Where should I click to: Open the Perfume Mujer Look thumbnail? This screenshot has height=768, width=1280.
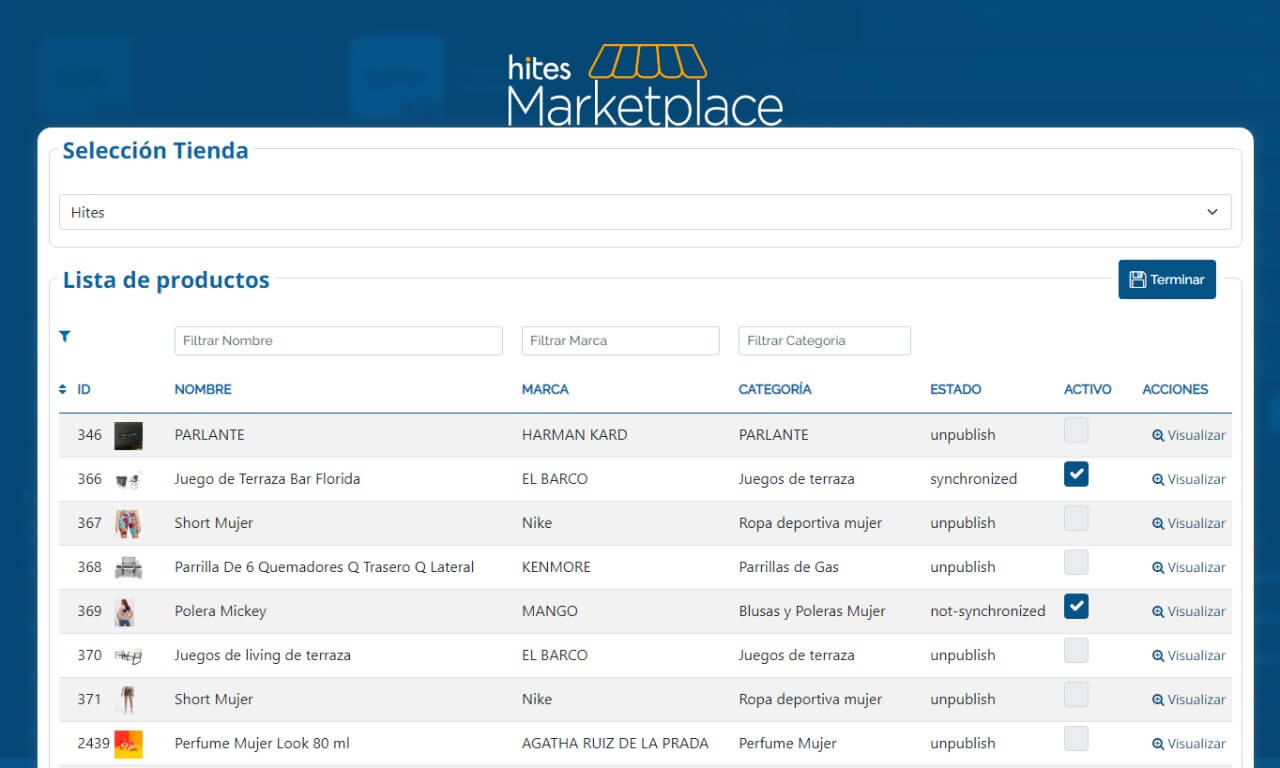pyautogui.click(x=128, y=744)
